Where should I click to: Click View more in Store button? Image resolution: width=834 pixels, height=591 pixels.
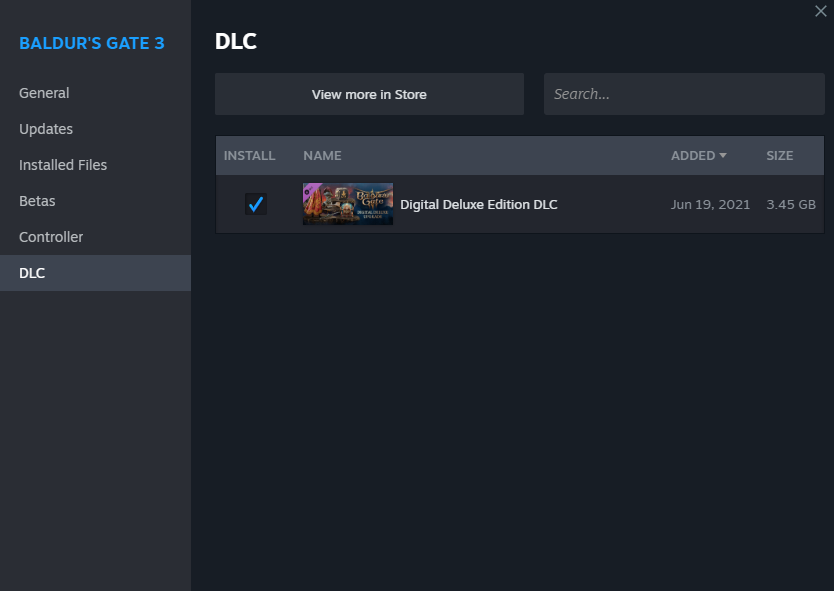coord(369,94)
